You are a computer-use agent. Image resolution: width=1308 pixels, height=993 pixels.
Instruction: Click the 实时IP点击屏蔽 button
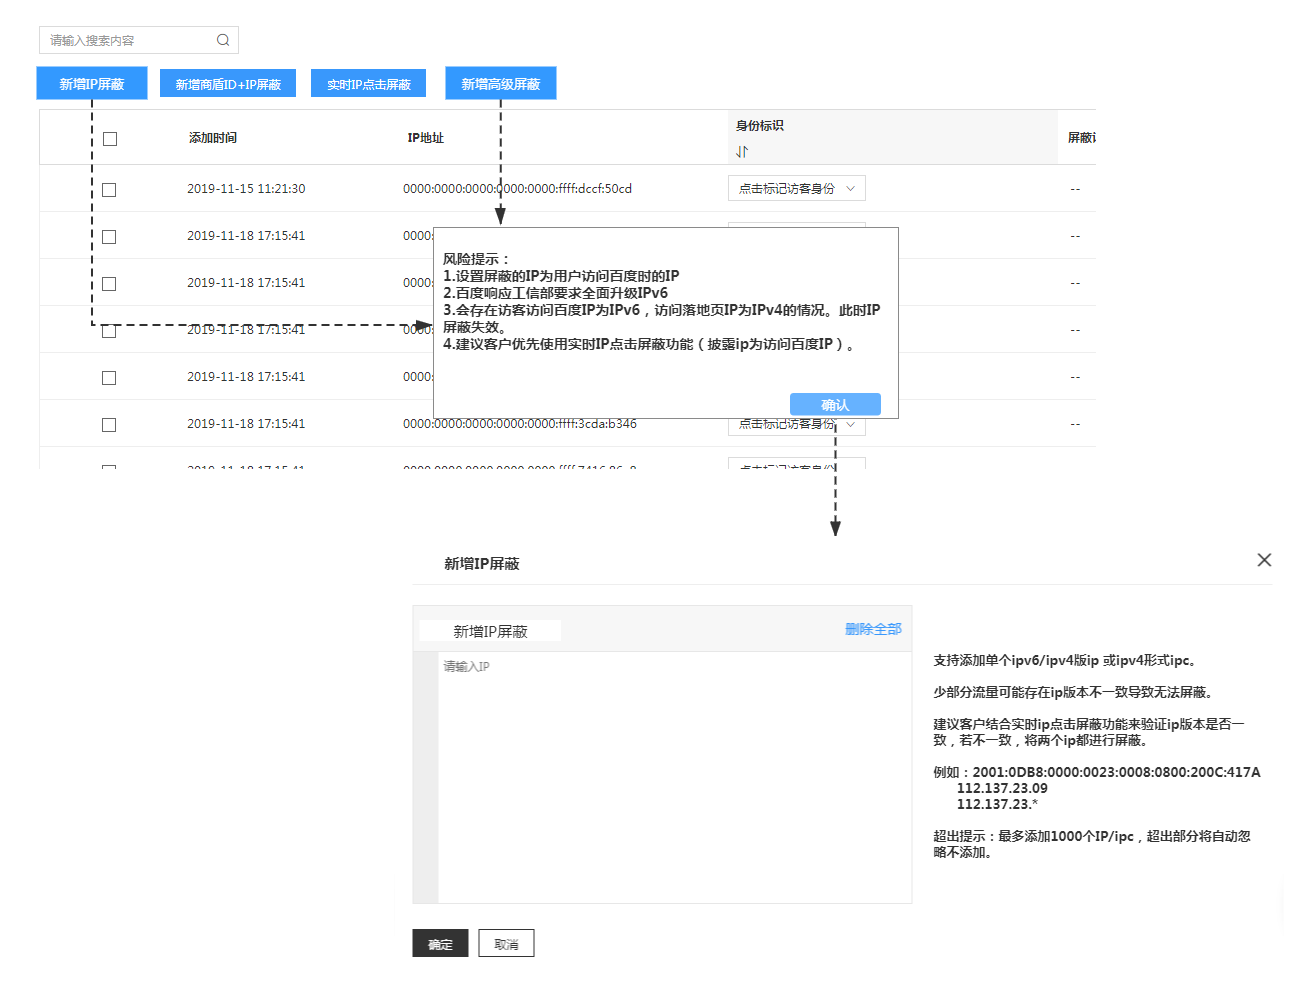367,83
